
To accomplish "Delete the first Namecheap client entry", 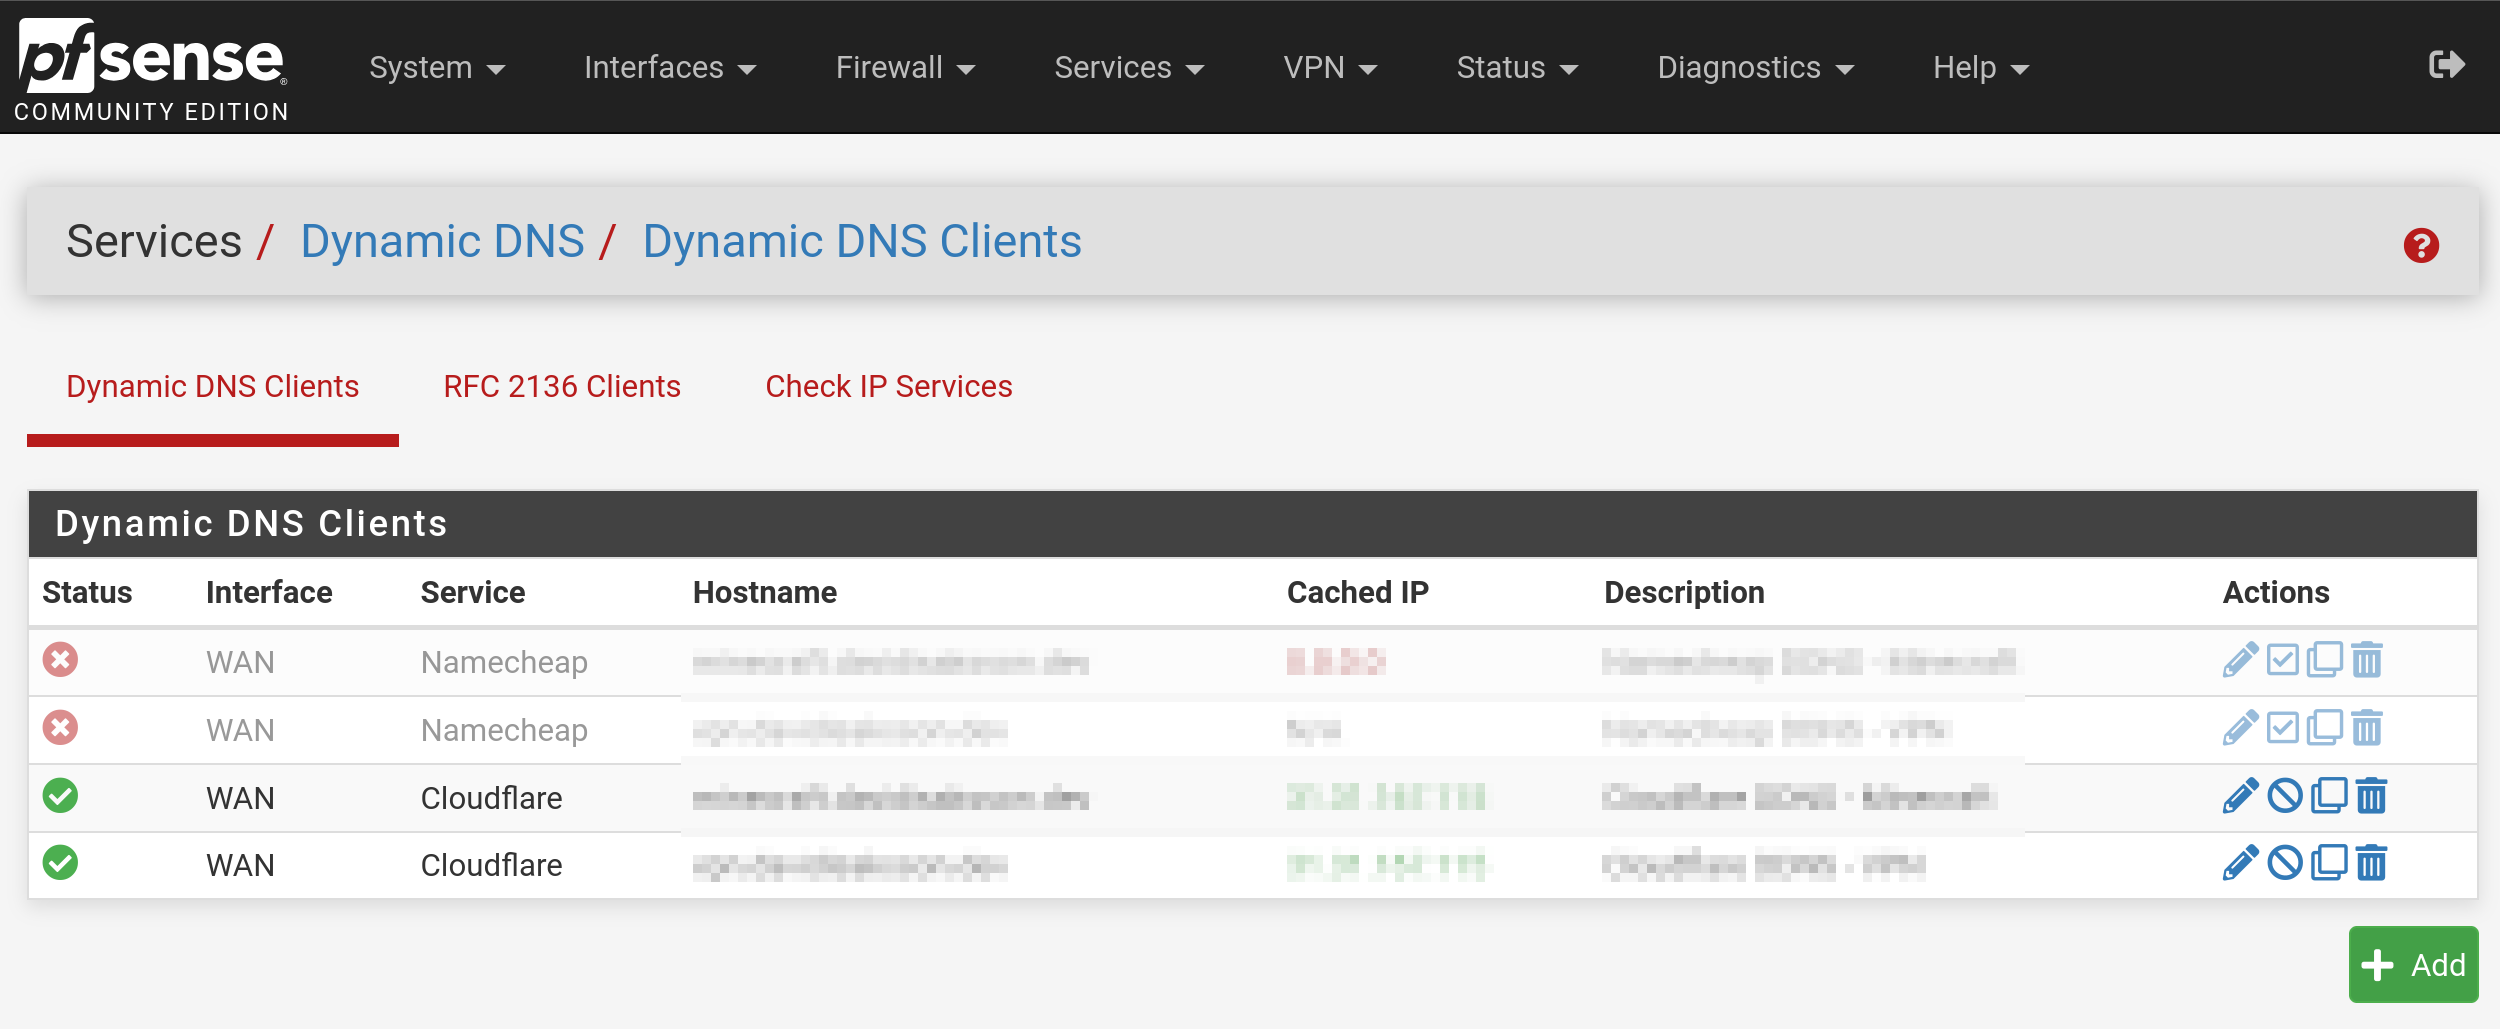I will [x=2367, y=660].
